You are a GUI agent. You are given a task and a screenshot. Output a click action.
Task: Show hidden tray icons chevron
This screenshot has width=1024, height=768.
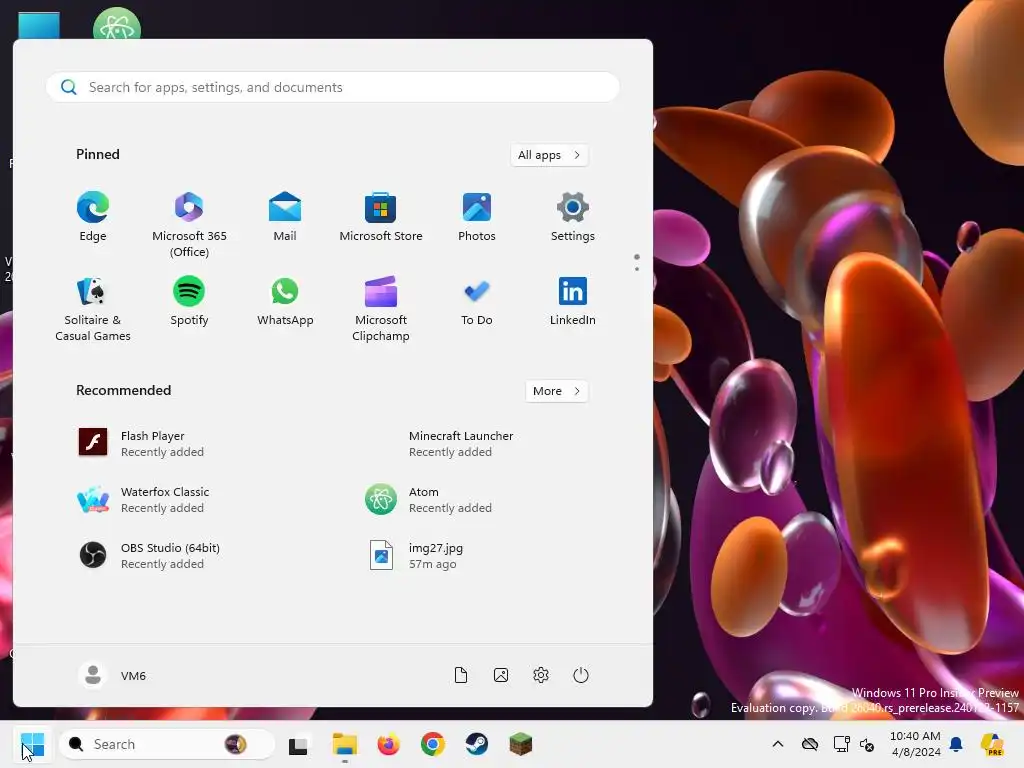778,744
